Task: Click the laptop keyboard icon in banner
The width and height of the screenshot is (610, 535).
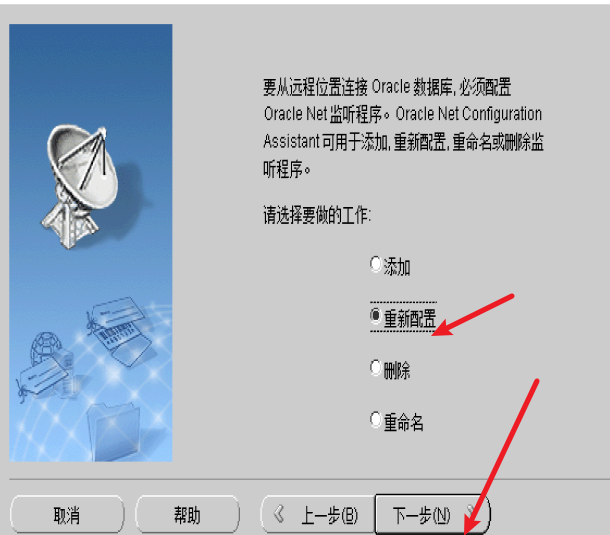Action: pos(124,343)
